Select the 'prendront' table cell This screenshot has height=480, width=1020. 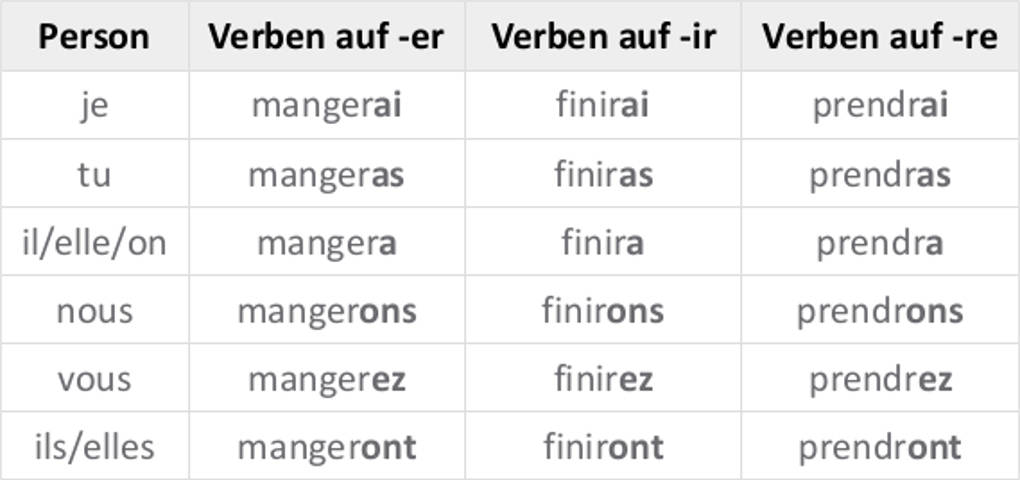tap(879, 446)
